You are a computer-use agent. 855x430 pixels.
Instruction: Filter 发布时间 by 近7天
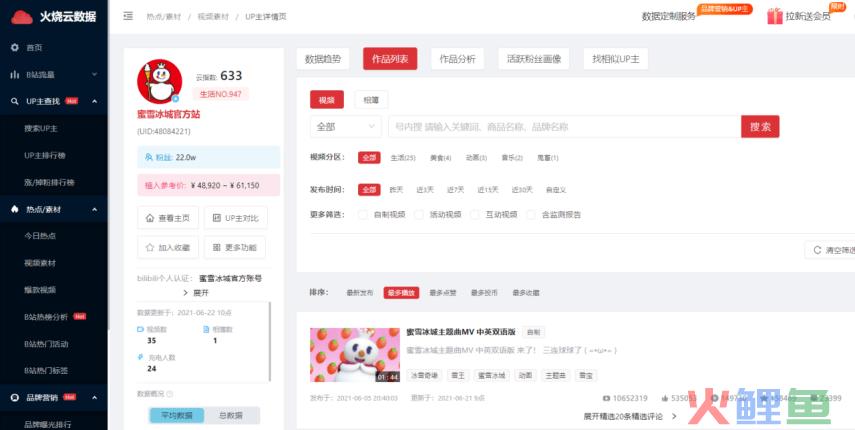455,190
